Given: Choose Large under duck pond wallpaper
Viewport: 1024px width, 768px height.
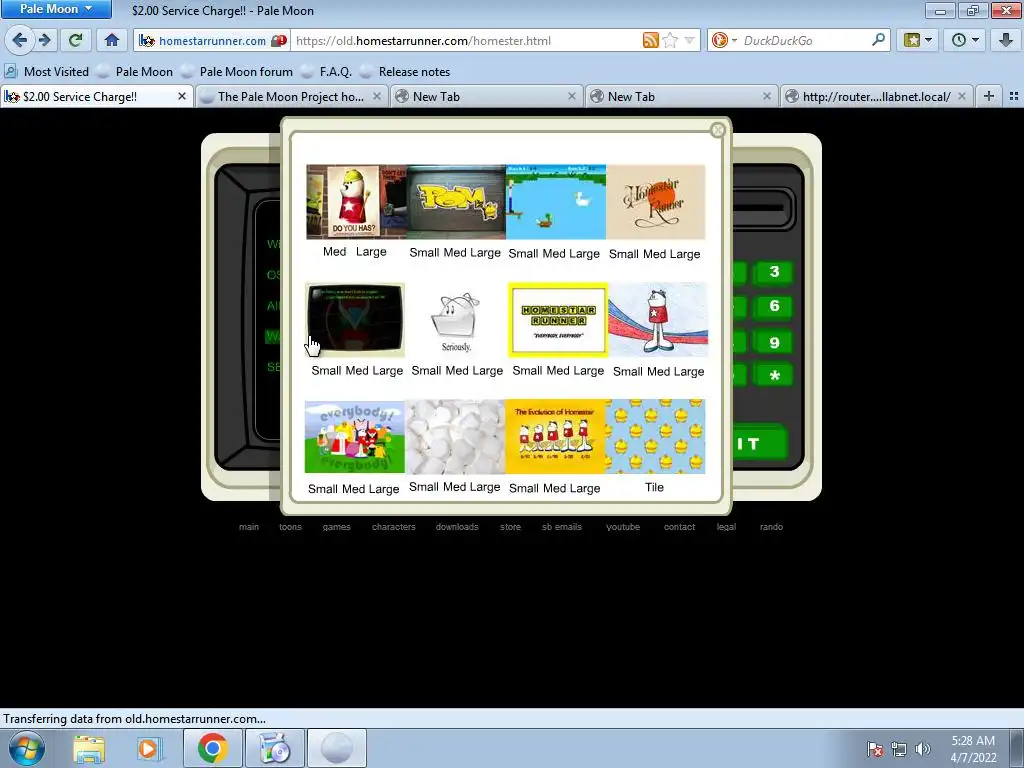Looking at the screenshot, I should [583, 253].
